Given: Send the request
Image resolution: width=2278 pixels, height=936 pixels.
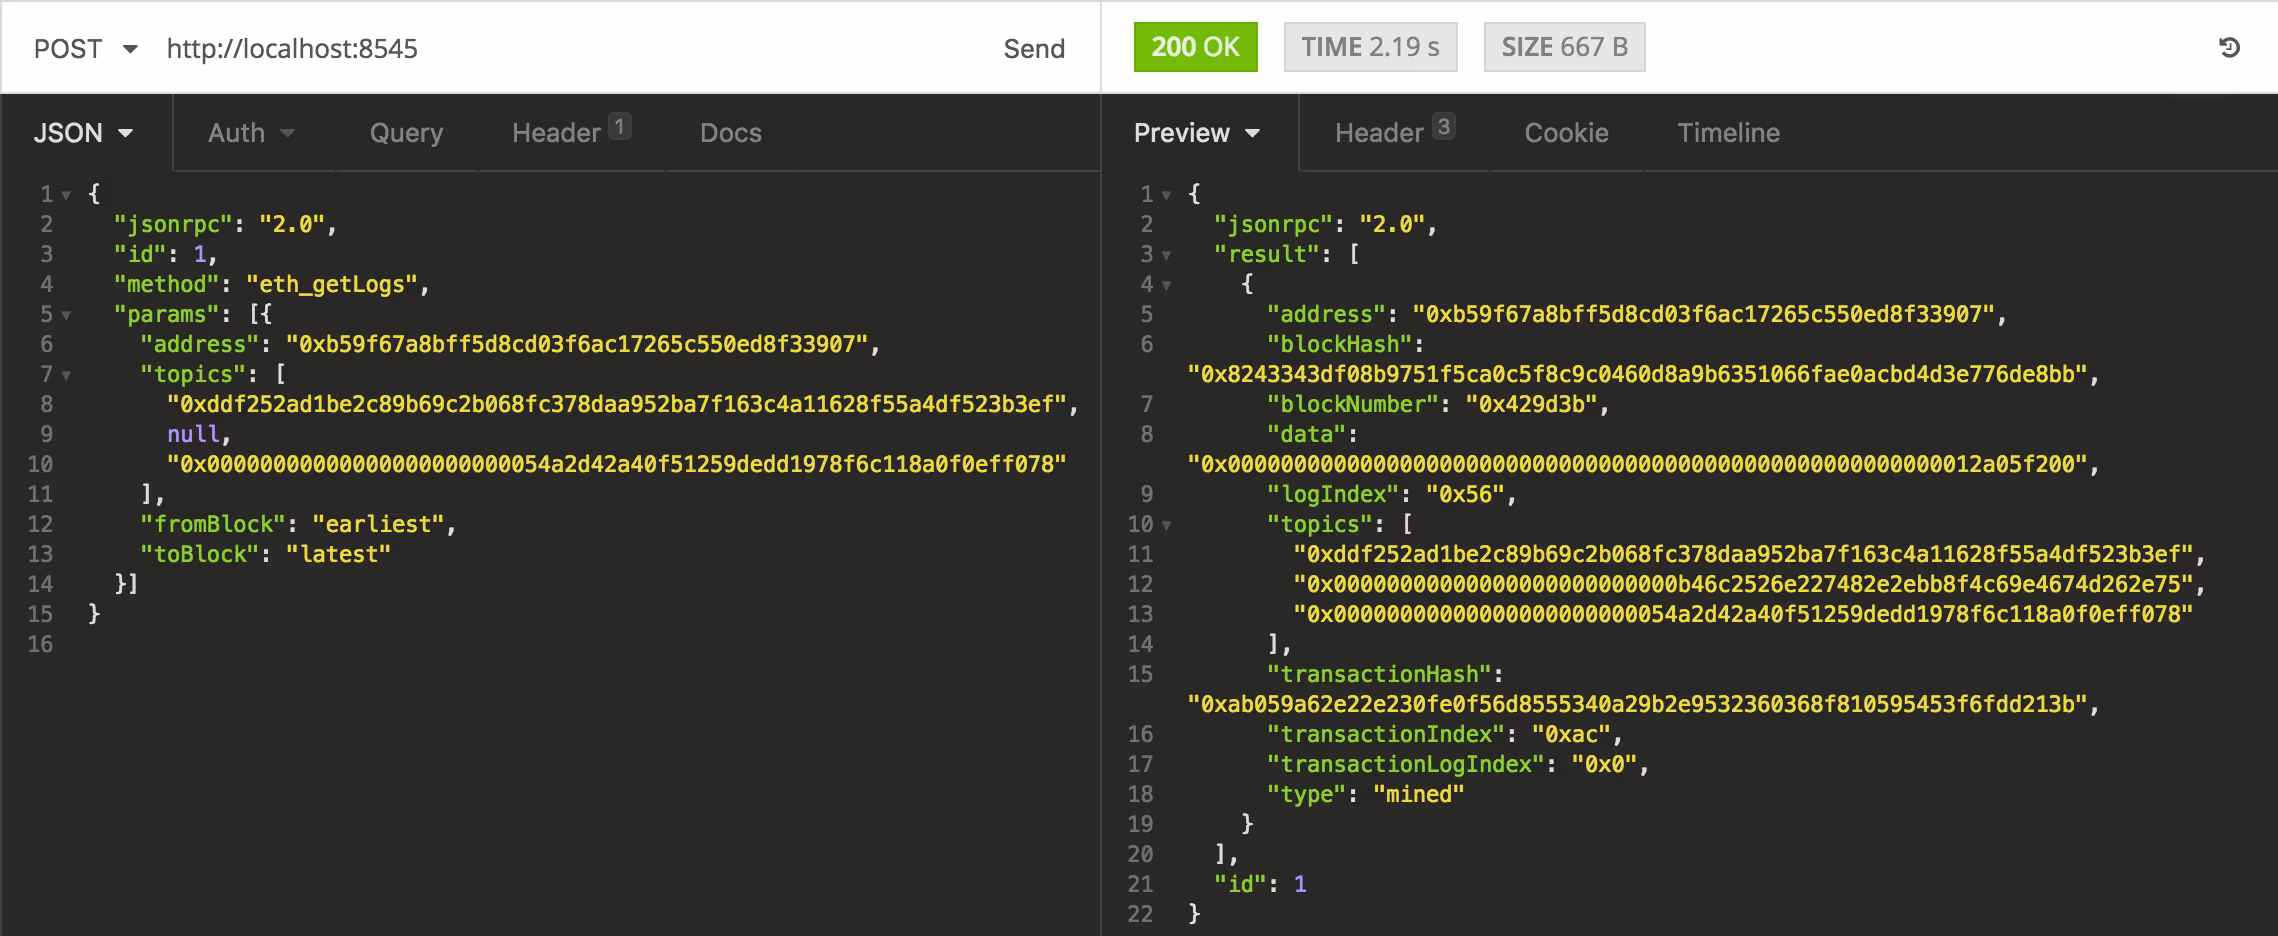Looking at the screenshot, I should pos(1033,49).
